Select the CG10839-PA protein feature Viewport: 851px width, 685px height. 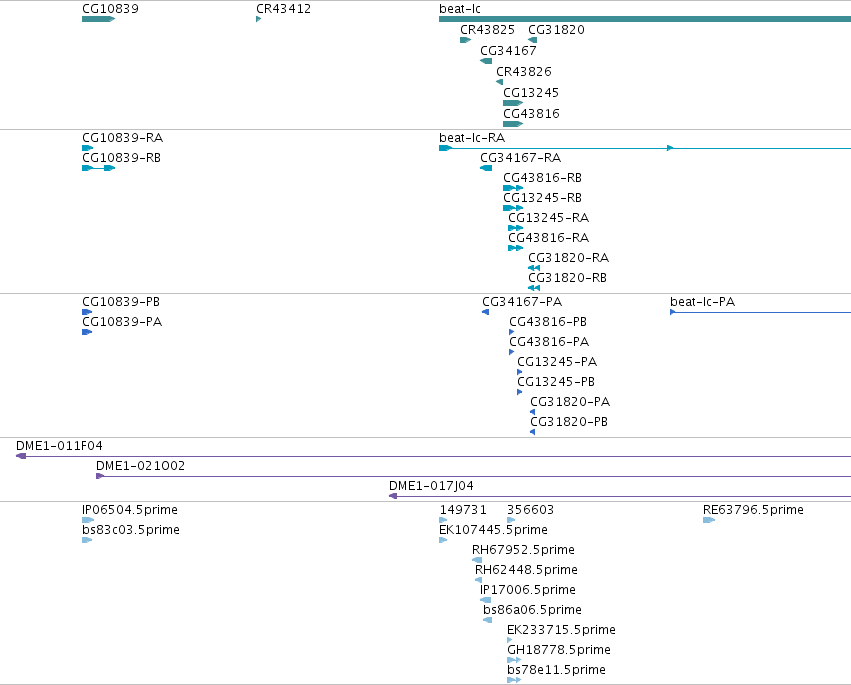click(x=87, y=332)
